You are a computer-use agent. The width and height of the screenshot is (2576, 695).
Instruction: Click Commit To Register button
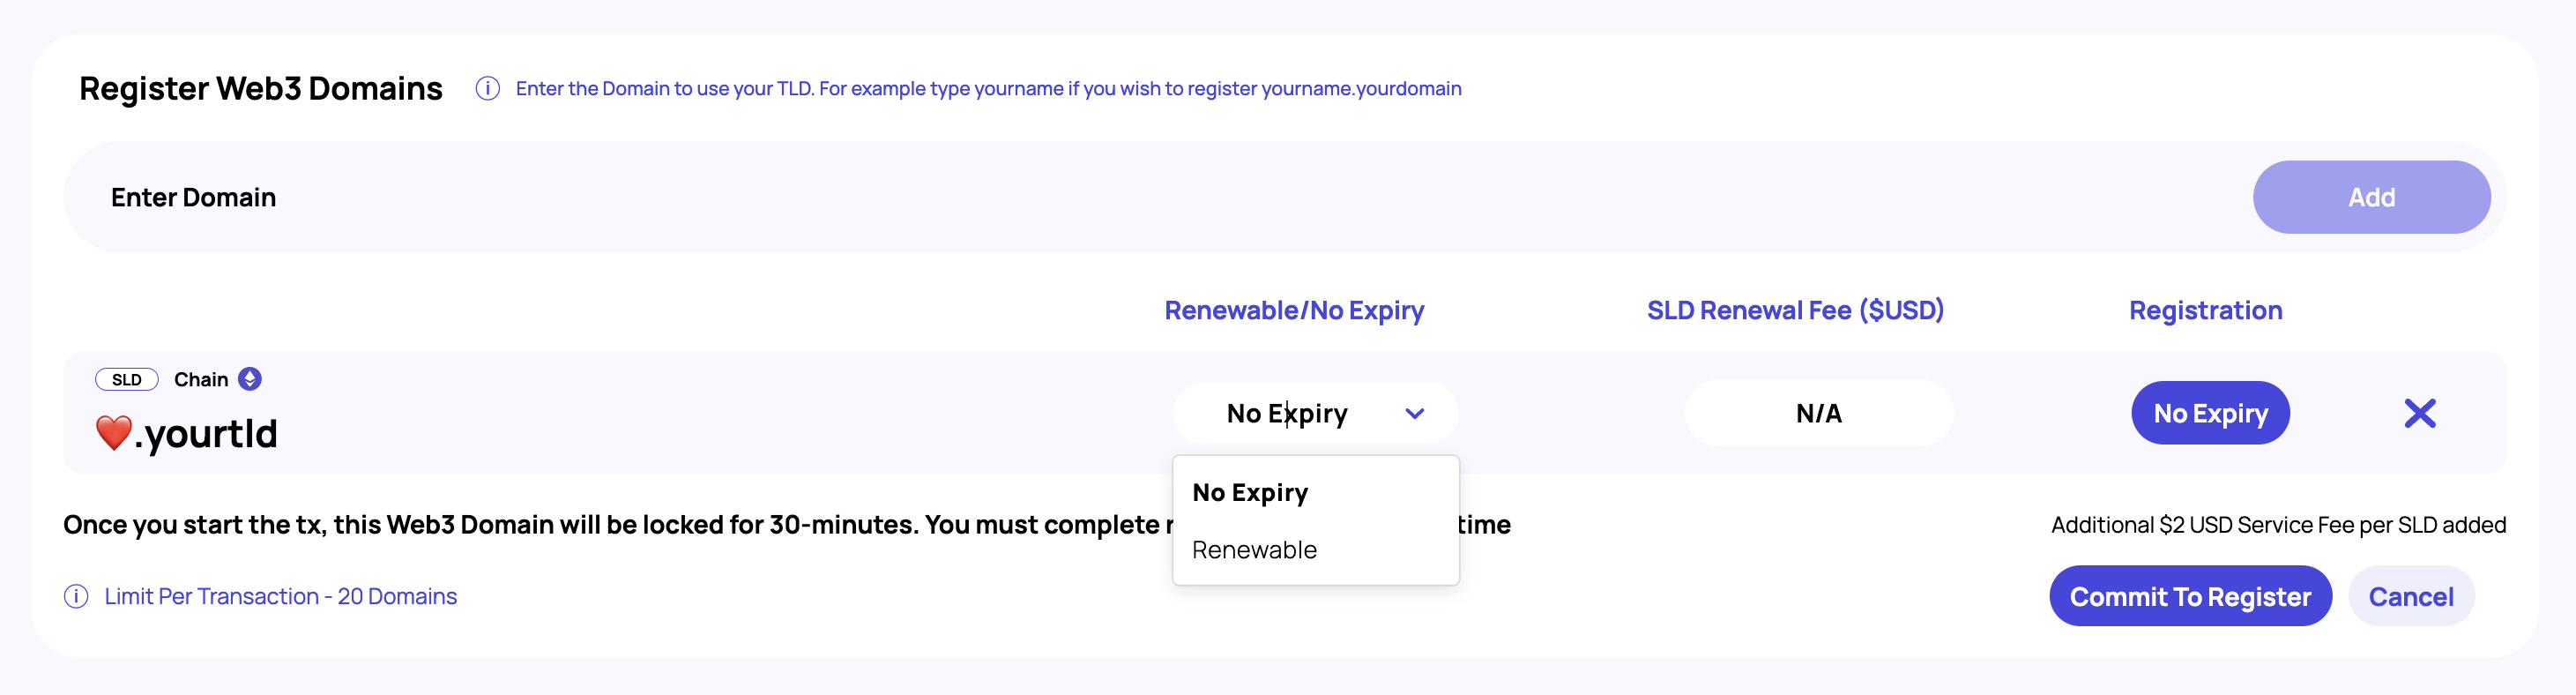[x=2190, y=596]
